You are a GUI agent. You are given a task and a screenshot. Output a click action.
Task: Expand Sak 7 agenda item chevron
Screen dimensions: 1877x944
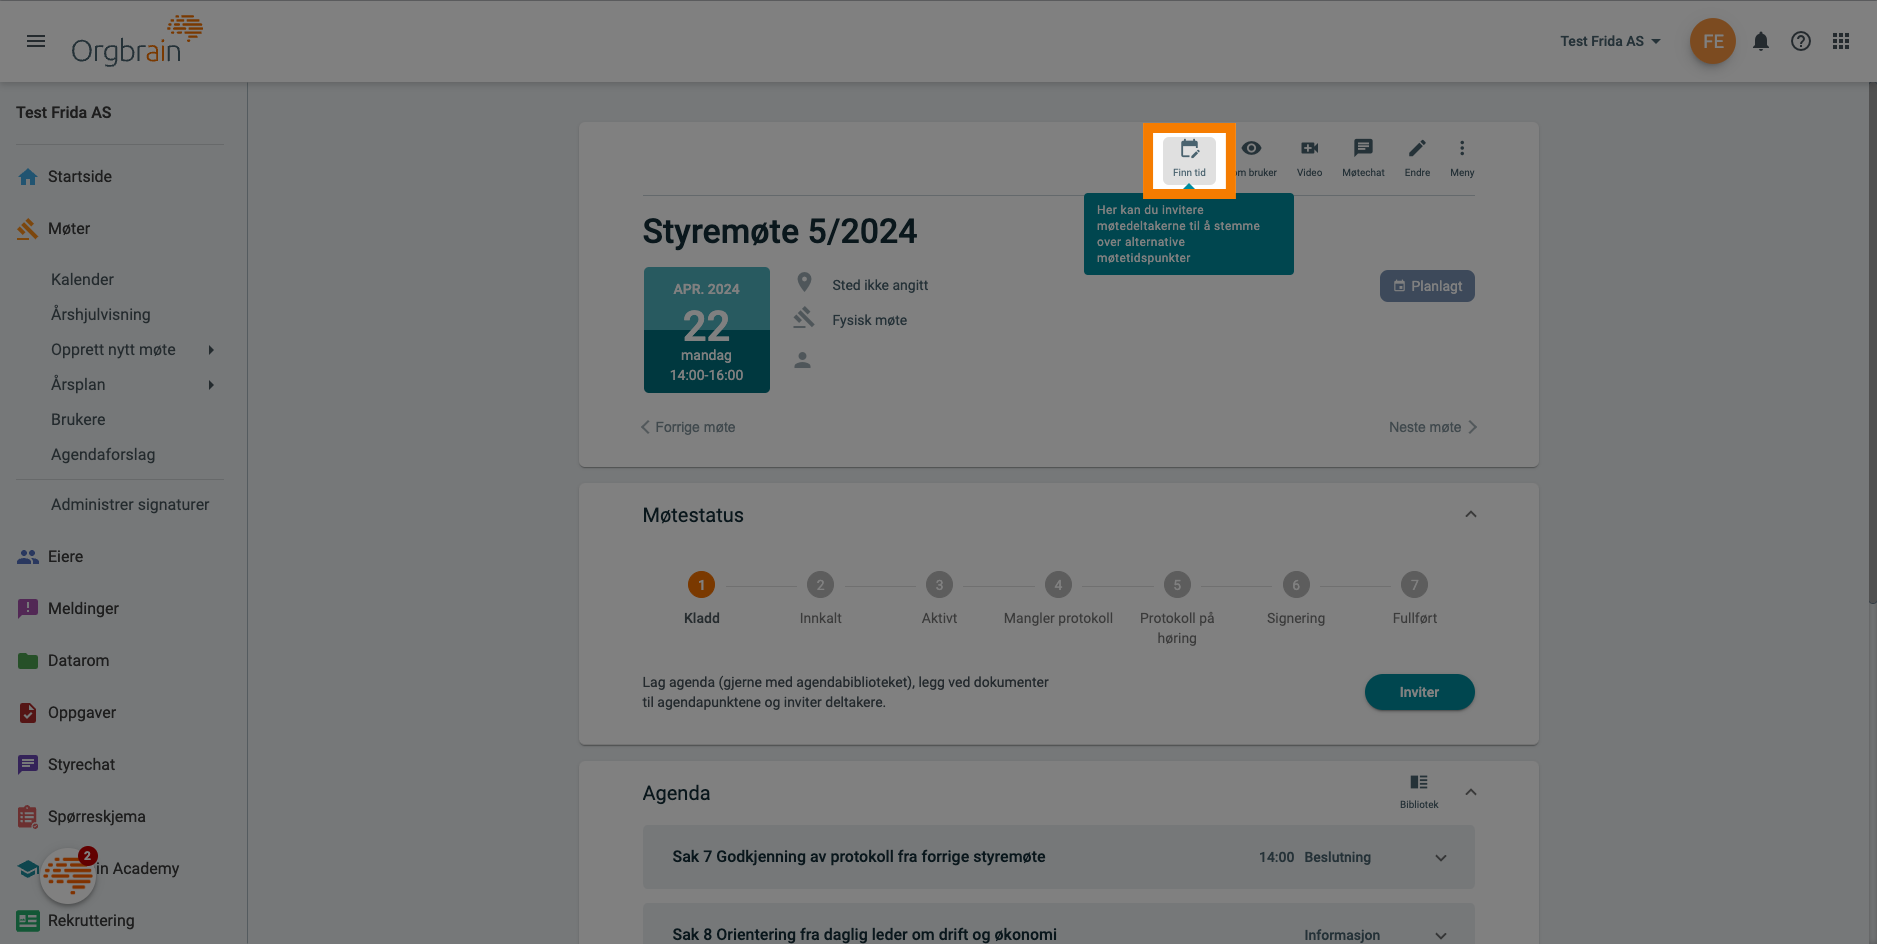(1441, 857)
